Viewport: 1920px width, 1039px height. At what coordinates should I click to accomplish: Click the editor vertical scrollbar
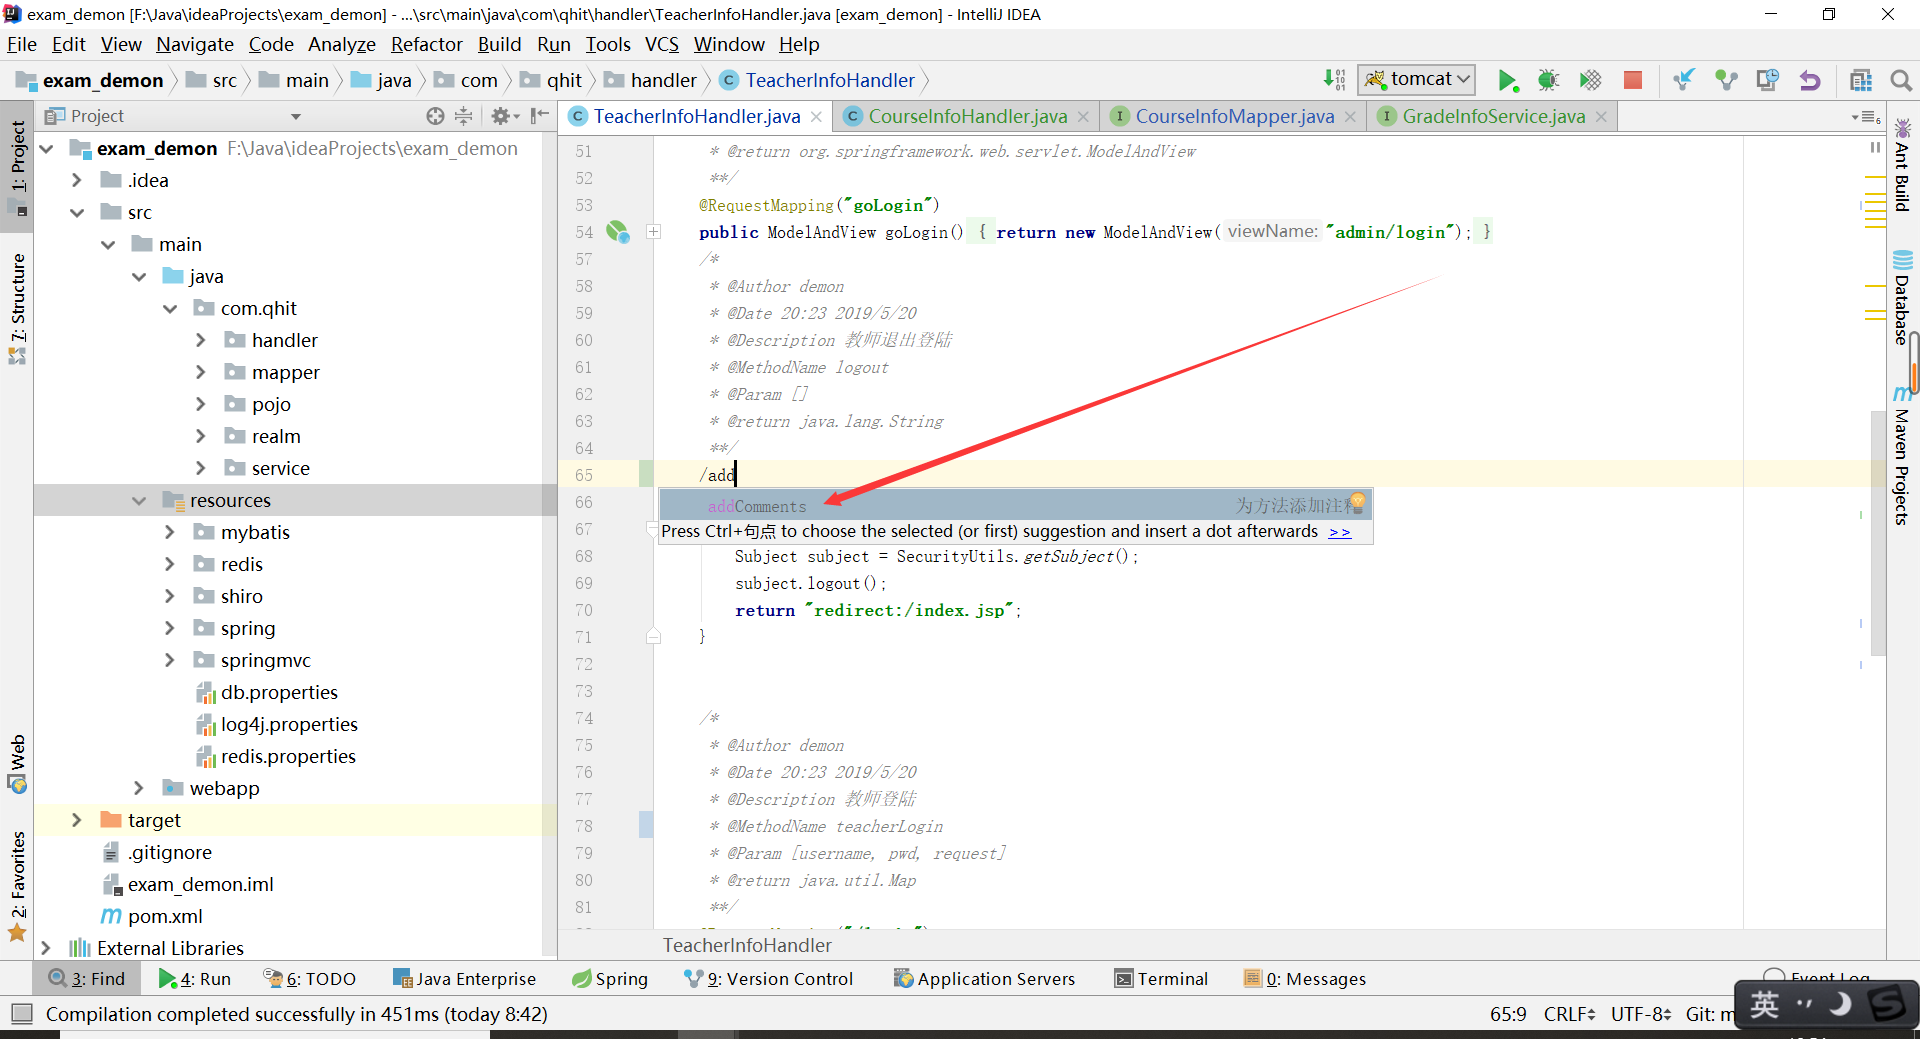pos(1877,532)
